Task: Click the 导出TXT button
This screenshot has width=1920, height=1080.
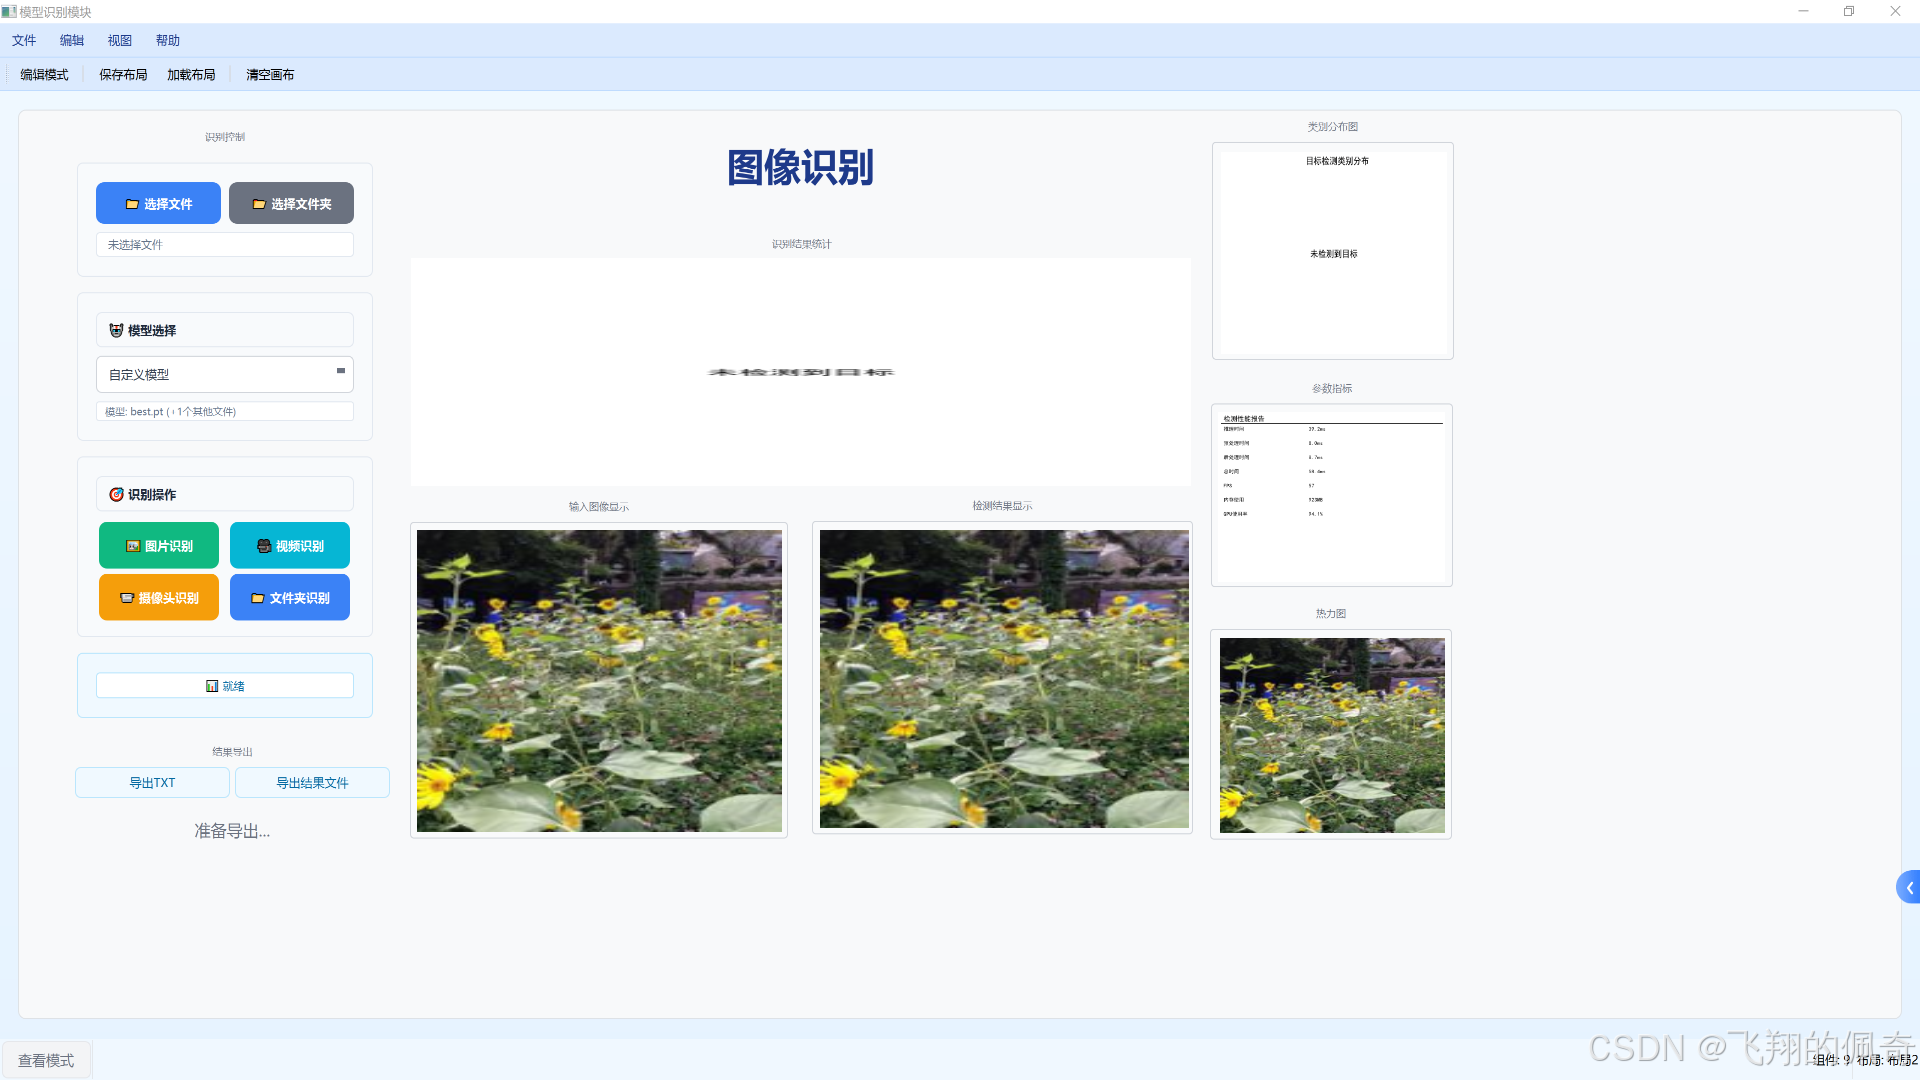Action: pyautogui.click(x=152, y=783)
